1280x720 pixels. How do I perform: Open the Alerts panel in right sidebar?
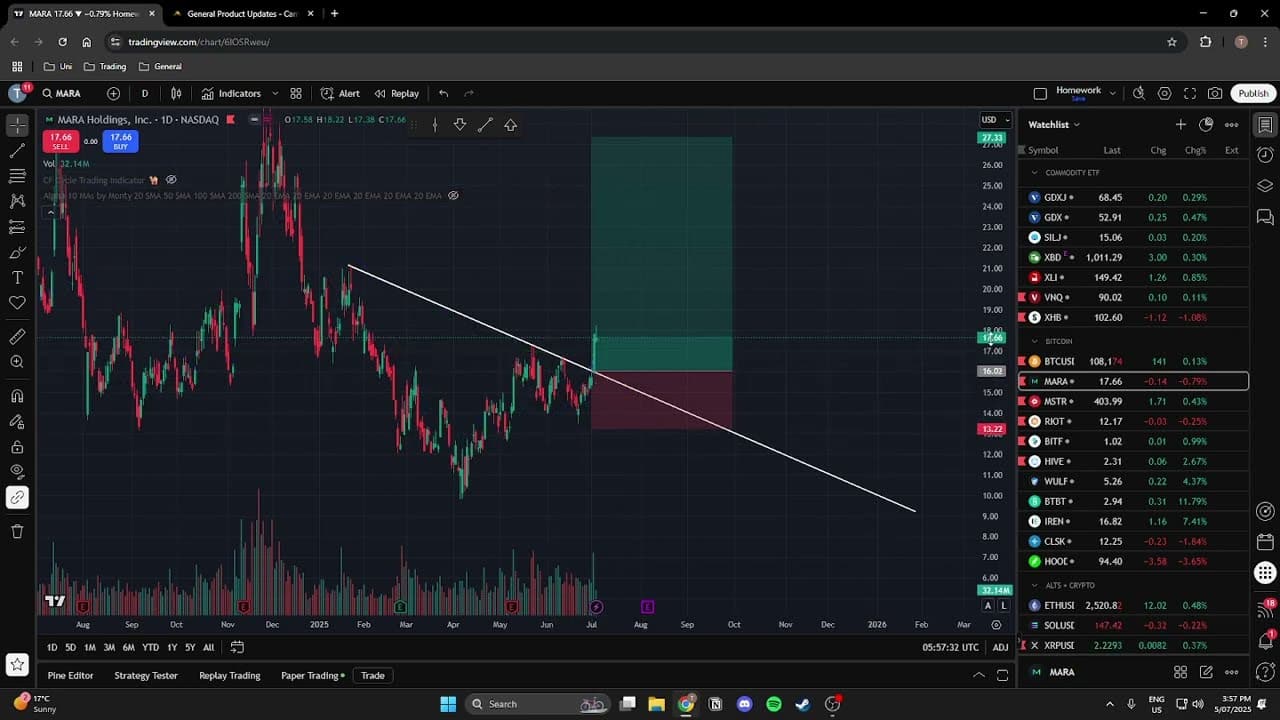click(x=1265, y=155)
